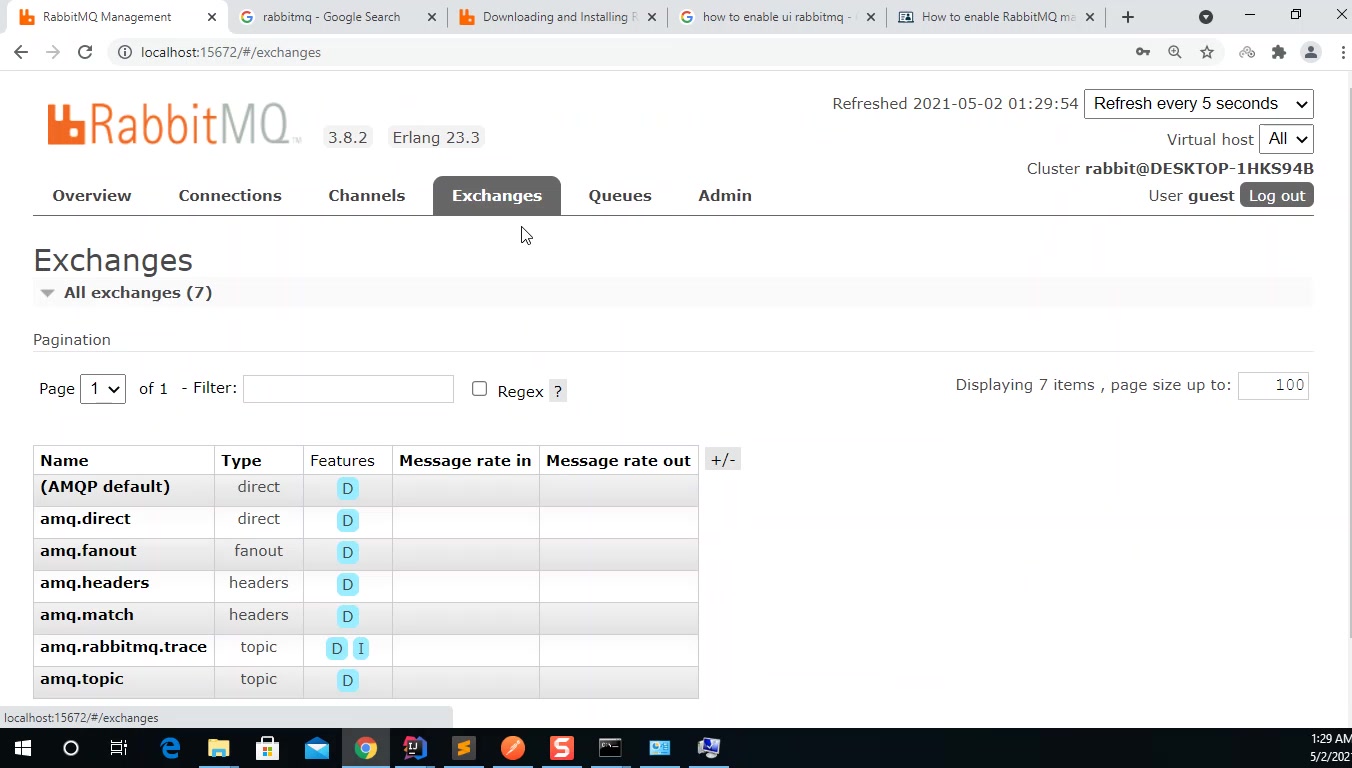Switch to the Connections tab
The width and height of the screenshot is (1352, 768).
[x=230, y=195]
